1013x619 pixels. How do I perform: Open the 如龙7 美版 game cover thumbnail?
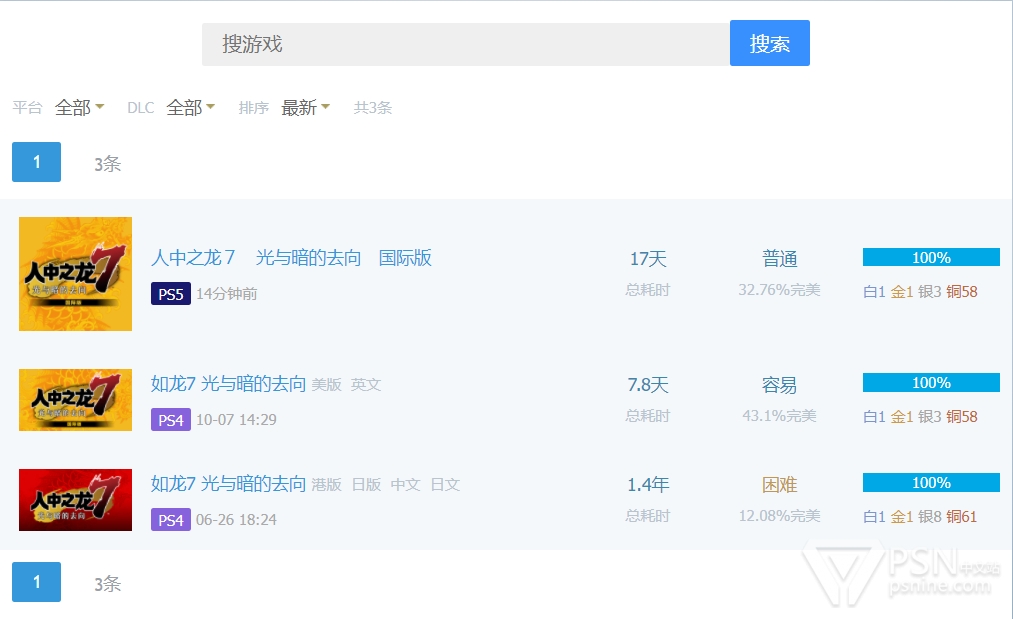point(75,400)
